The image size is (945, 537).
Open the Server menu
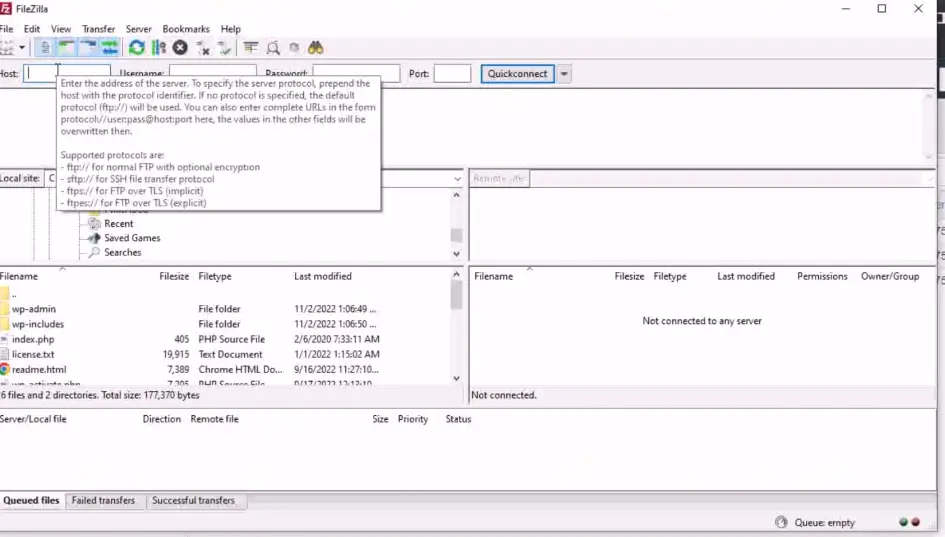point(139,29)
